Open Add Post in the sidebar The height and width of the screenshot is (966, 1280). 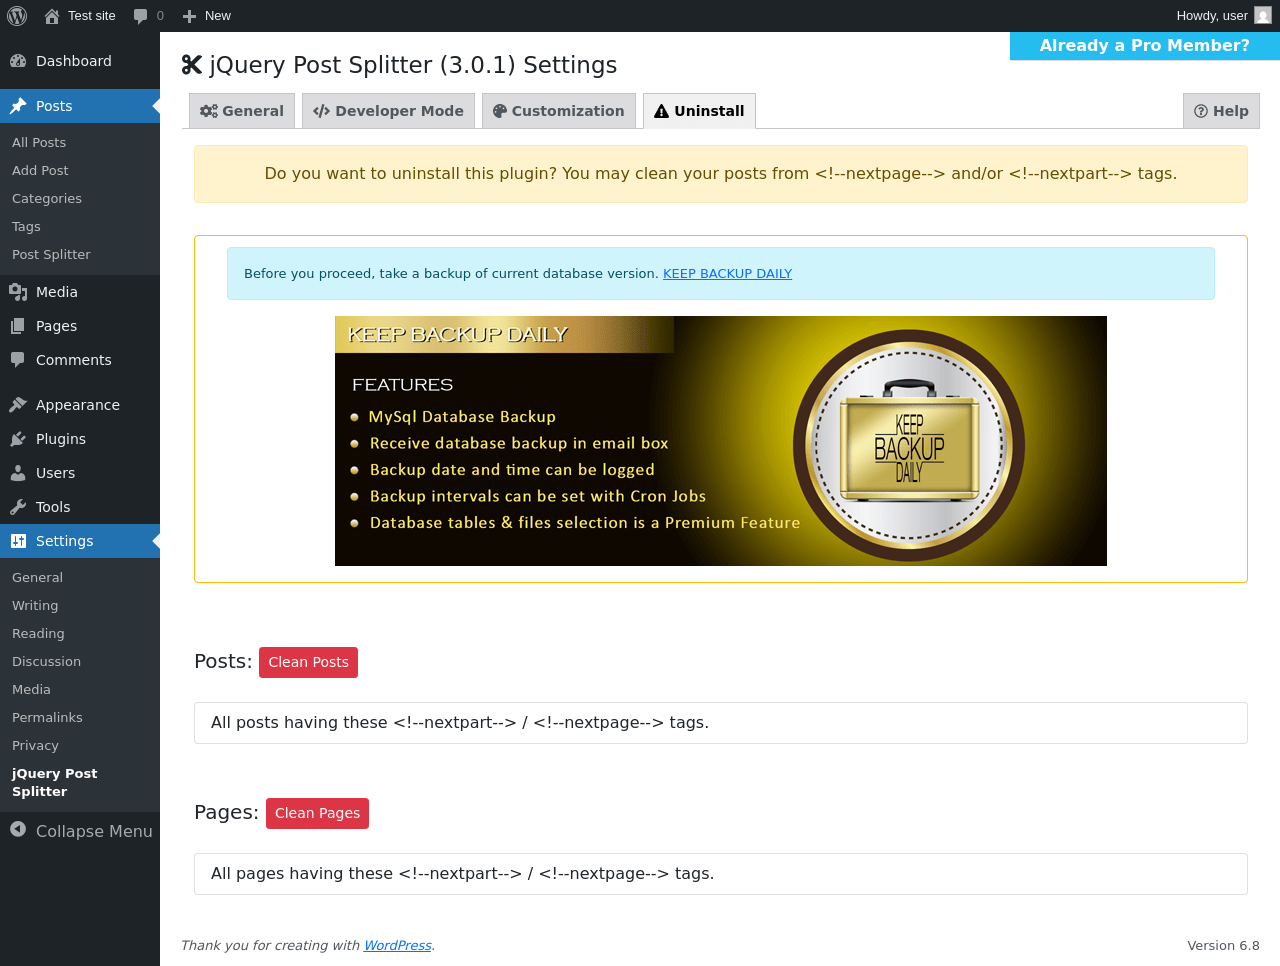pyautogui.click(x=40, y=171)
